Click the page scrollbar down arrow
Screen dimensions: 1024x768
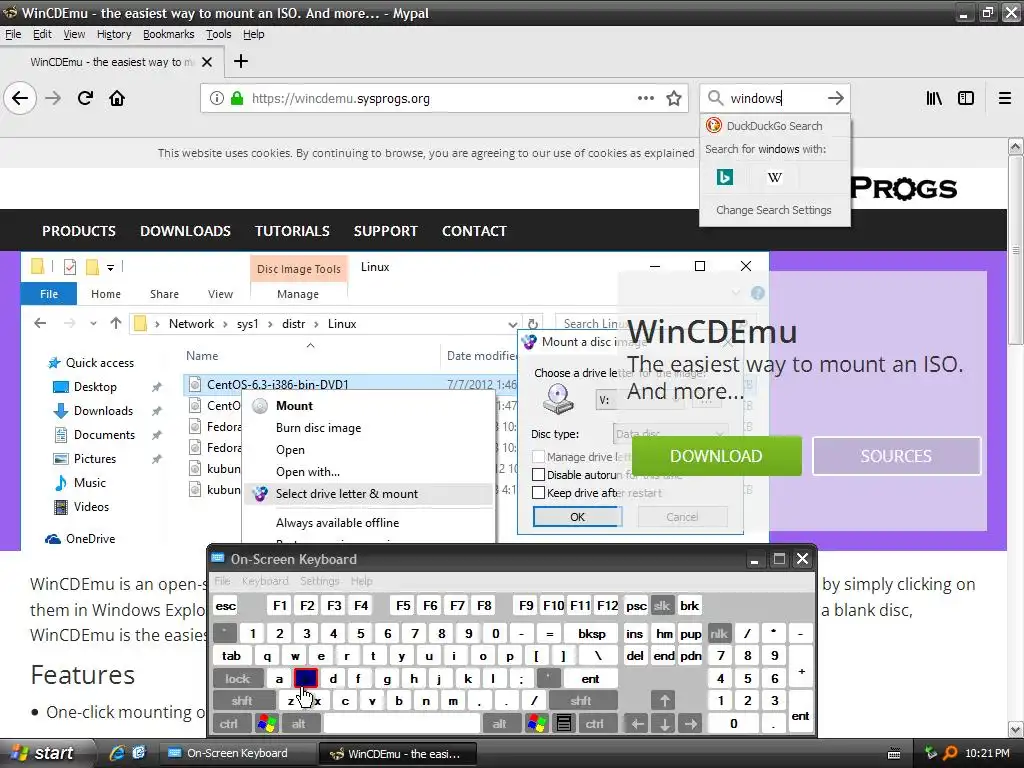[x=1016, y=729]
